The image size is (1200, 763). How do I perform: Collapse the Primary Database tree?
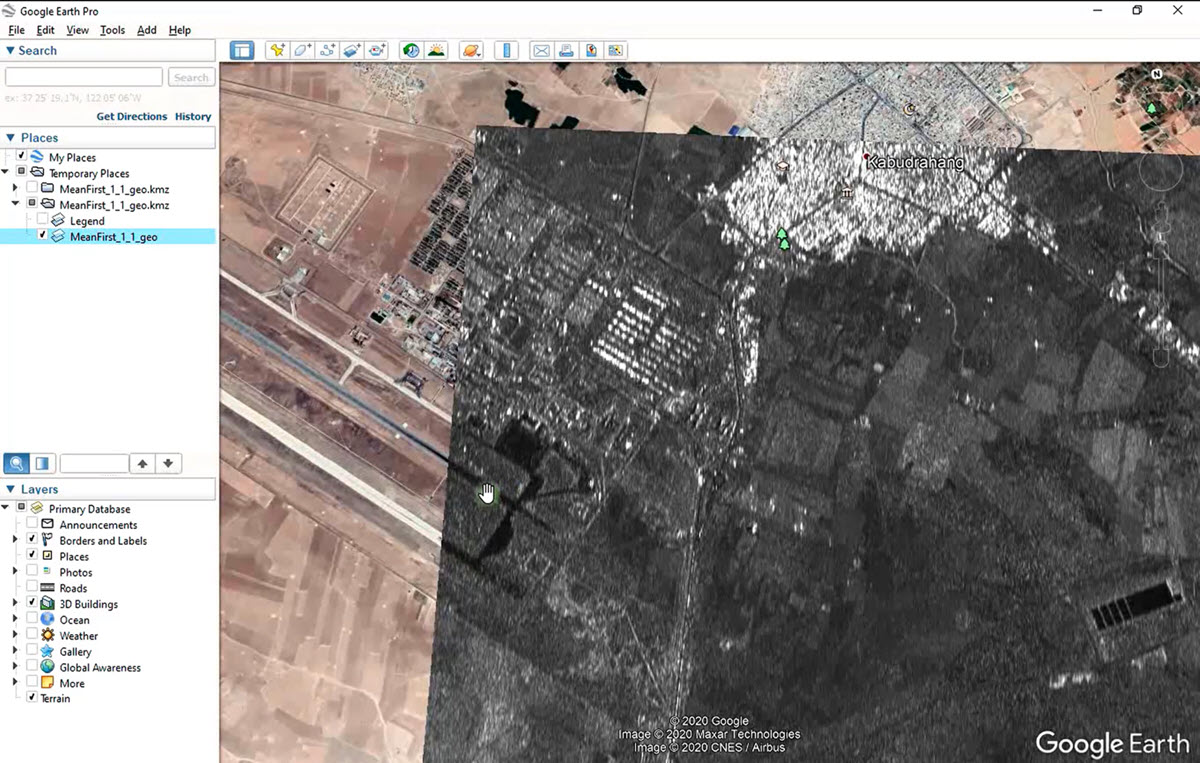[7, 509]
